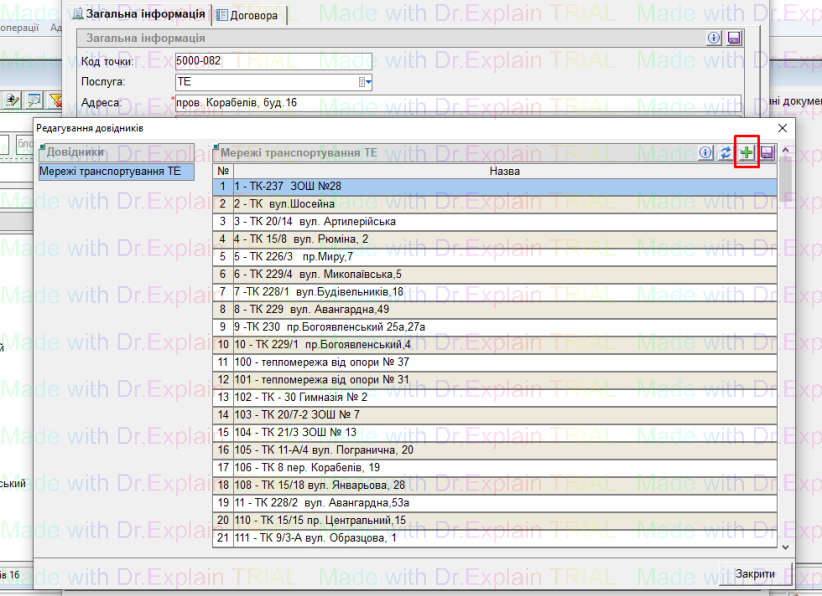Screen dimensions: 822x596
Task: Open the Послуга dropdown list
Action: [367, 82]
